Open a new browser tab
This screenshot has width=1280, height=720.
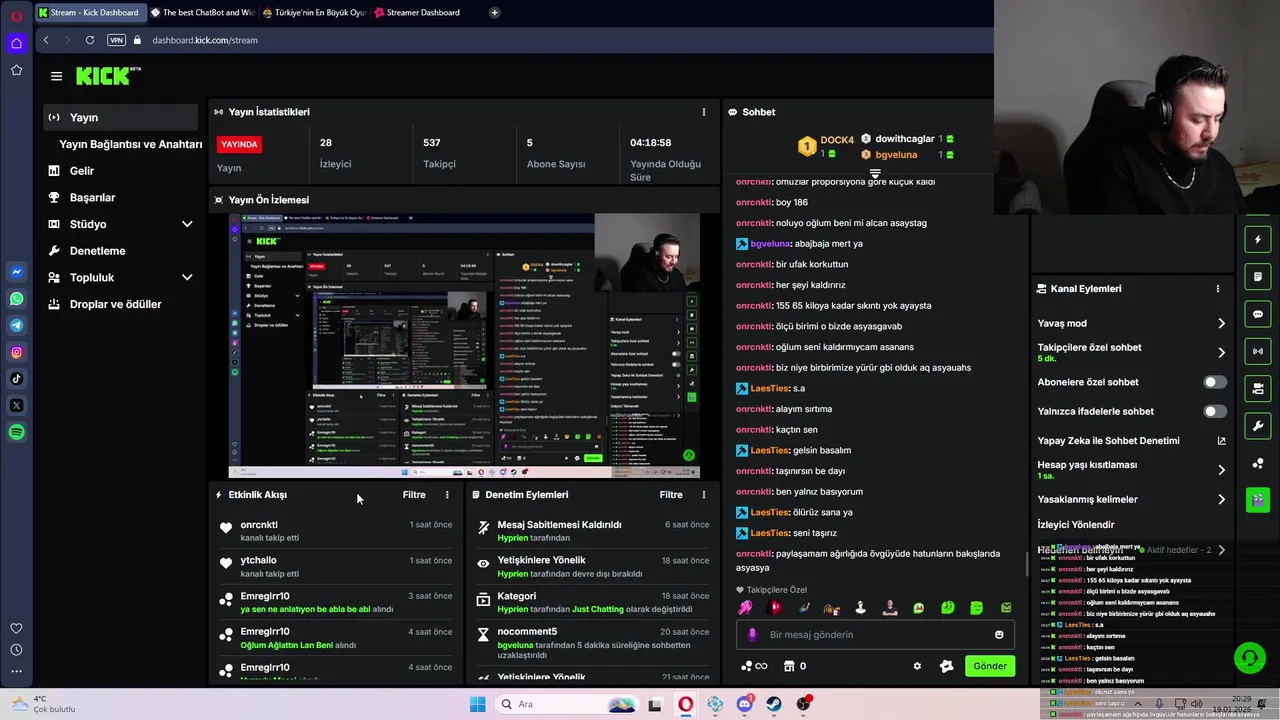(x=494, y=12)
